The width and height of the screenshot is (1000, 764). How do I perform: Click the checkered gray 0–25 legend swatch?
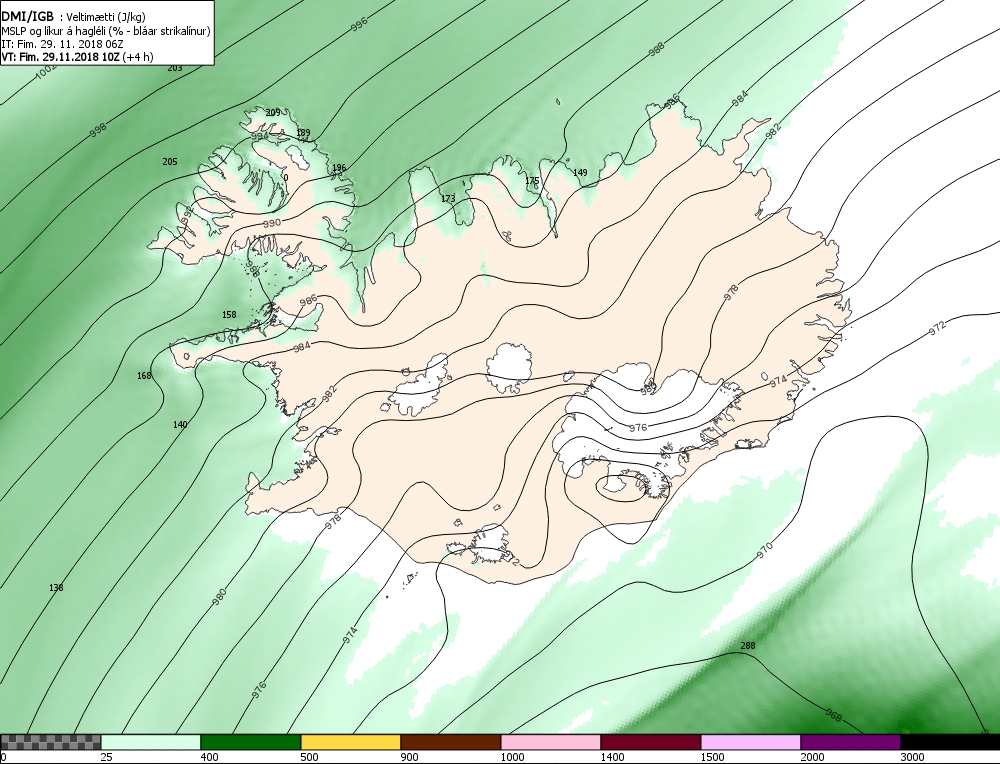pos(50,742)
